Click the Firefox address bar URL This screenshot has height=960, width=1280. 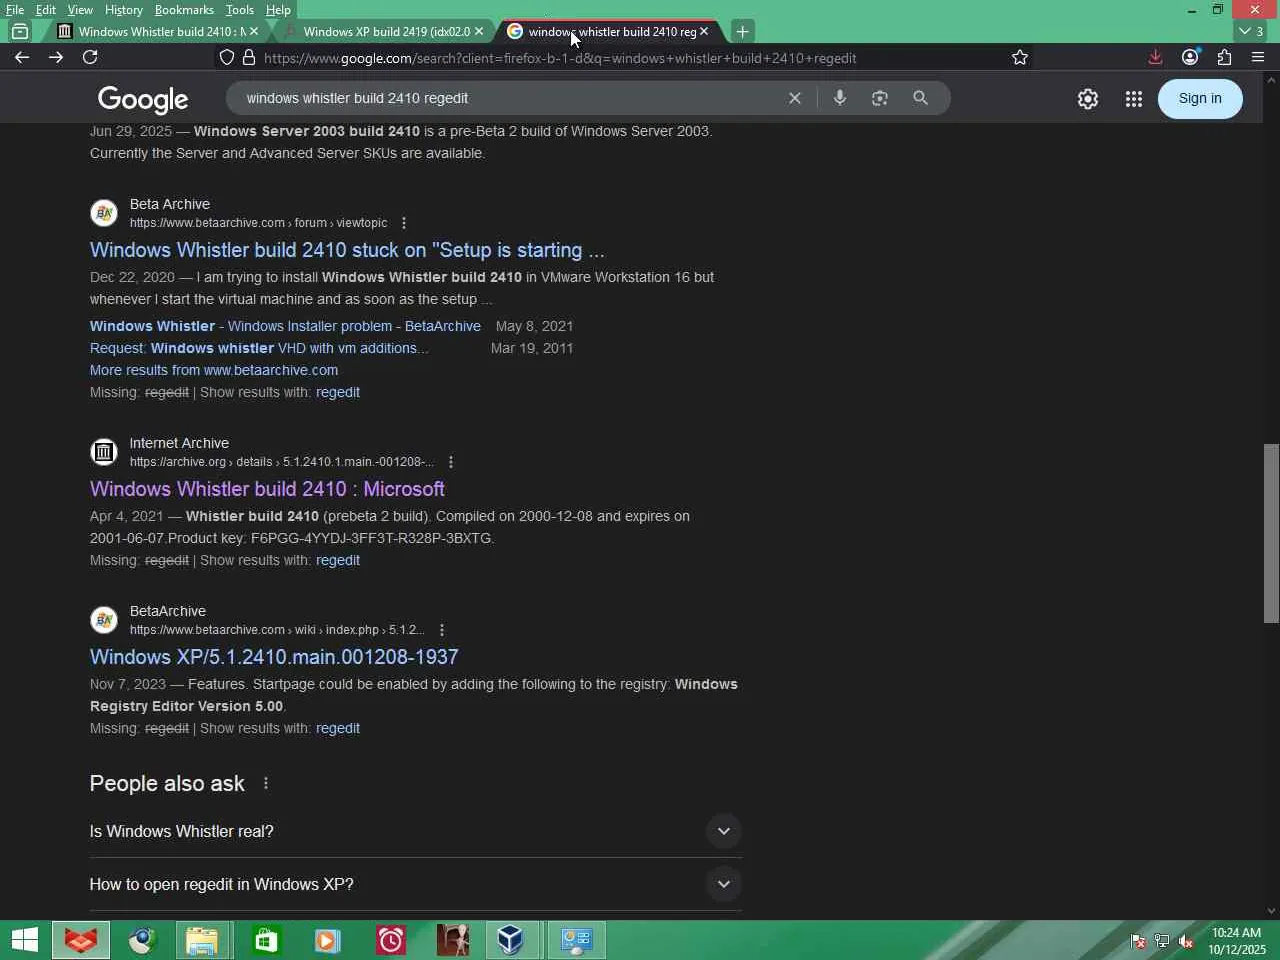560,58
